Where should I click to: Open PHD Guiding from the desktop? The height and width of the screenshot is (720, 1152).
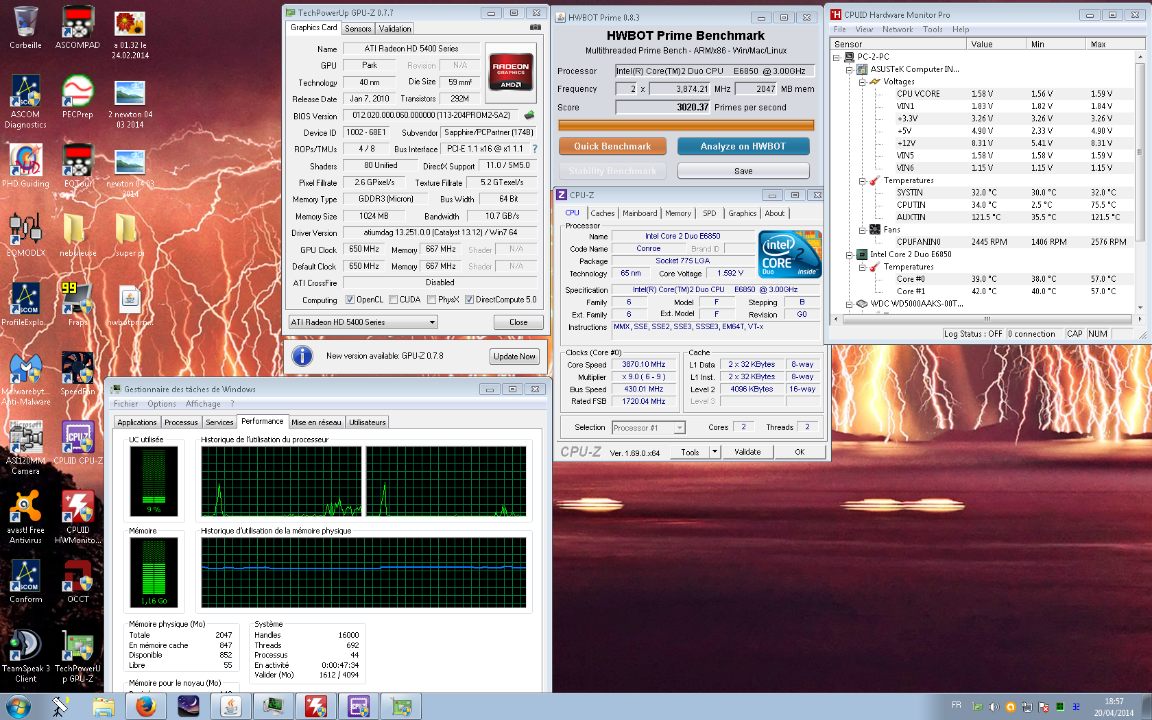pos(25,165)
